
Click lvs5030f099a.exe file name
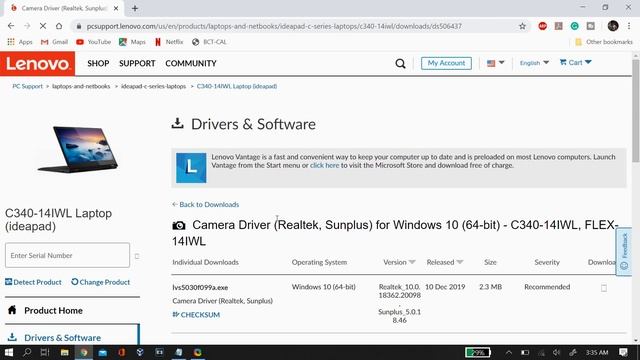[x=200, y=287]
